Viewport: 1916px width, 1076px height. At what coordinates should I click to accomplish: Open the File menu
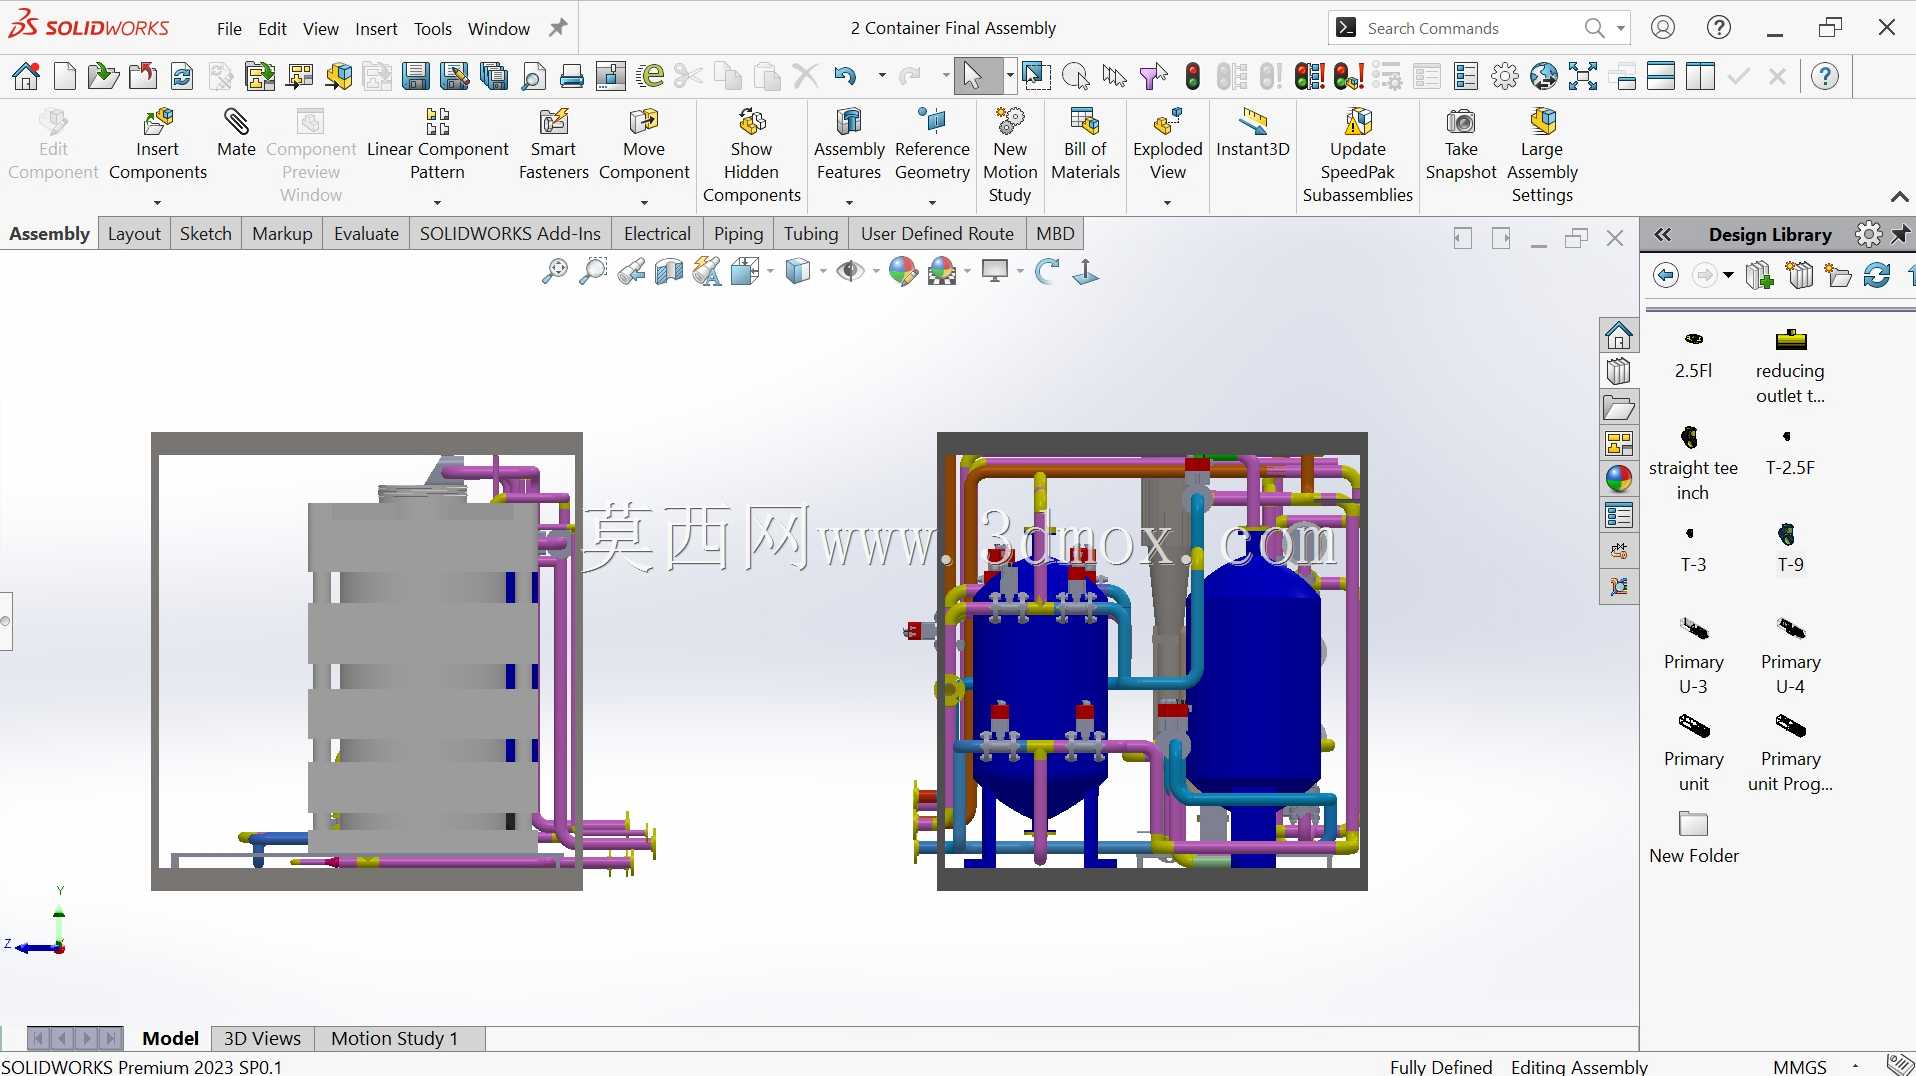pyautogui.click(x=229, y=29)
